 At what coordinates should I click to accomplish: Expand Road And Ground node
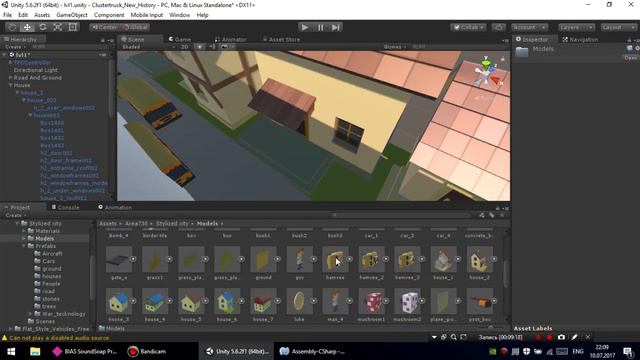tap(11, 78)
